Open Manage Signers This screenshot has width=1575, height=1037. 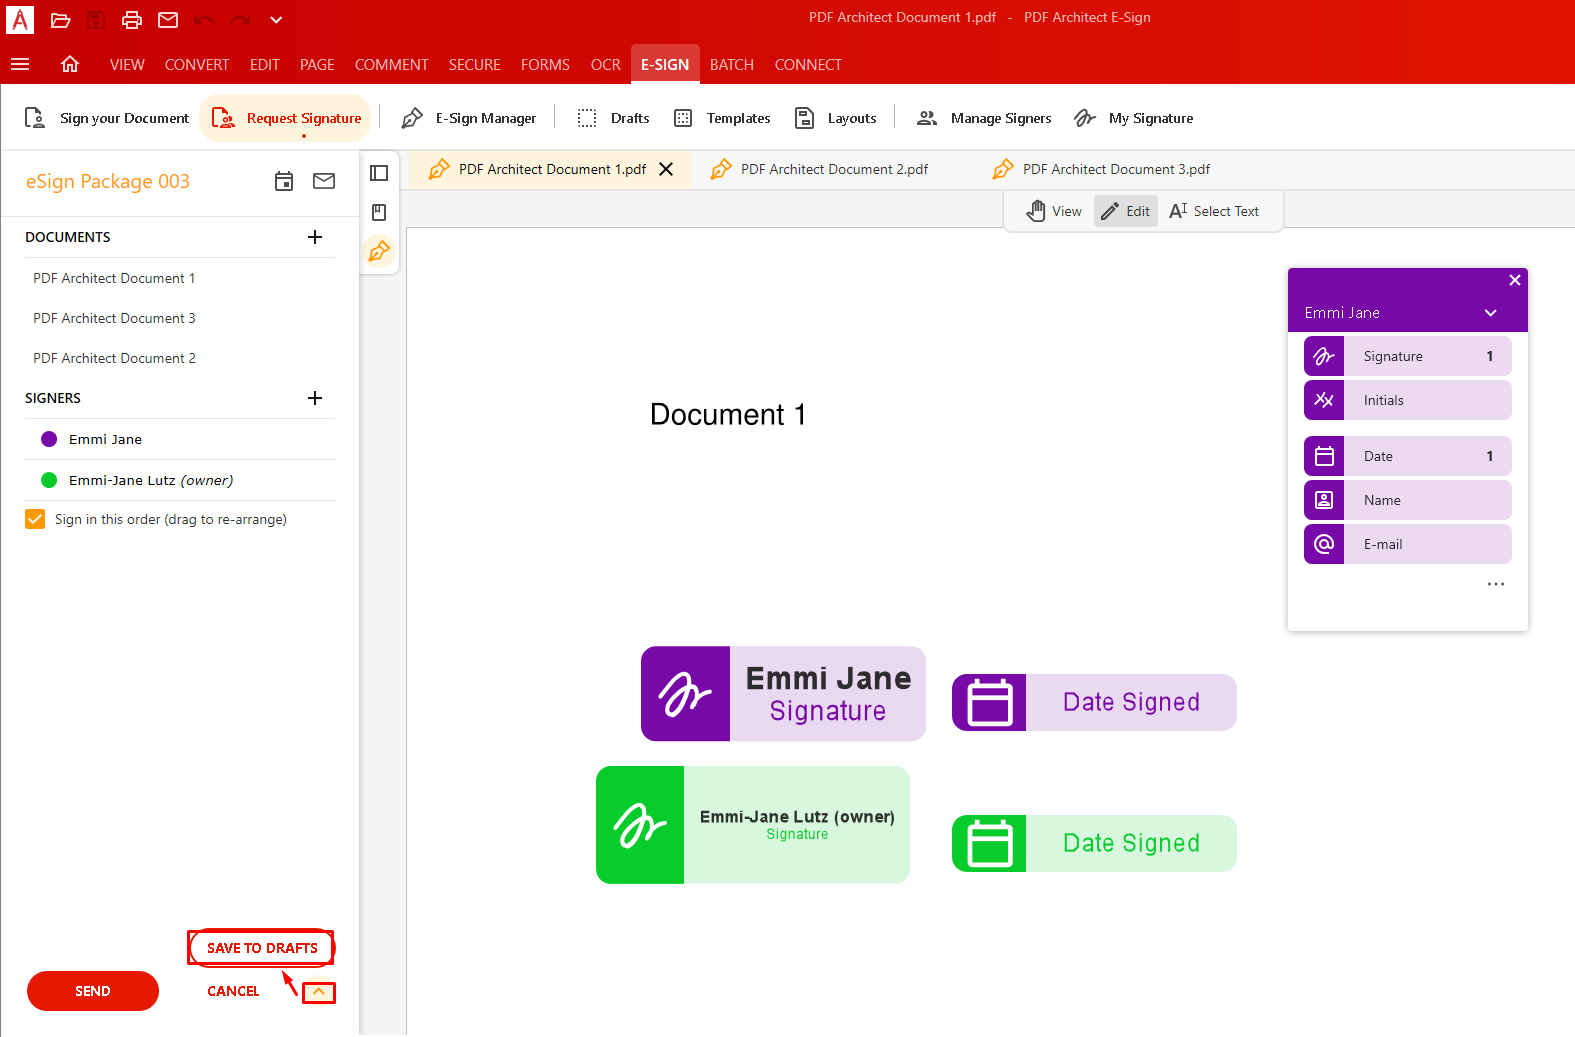(x=984, y=118)
